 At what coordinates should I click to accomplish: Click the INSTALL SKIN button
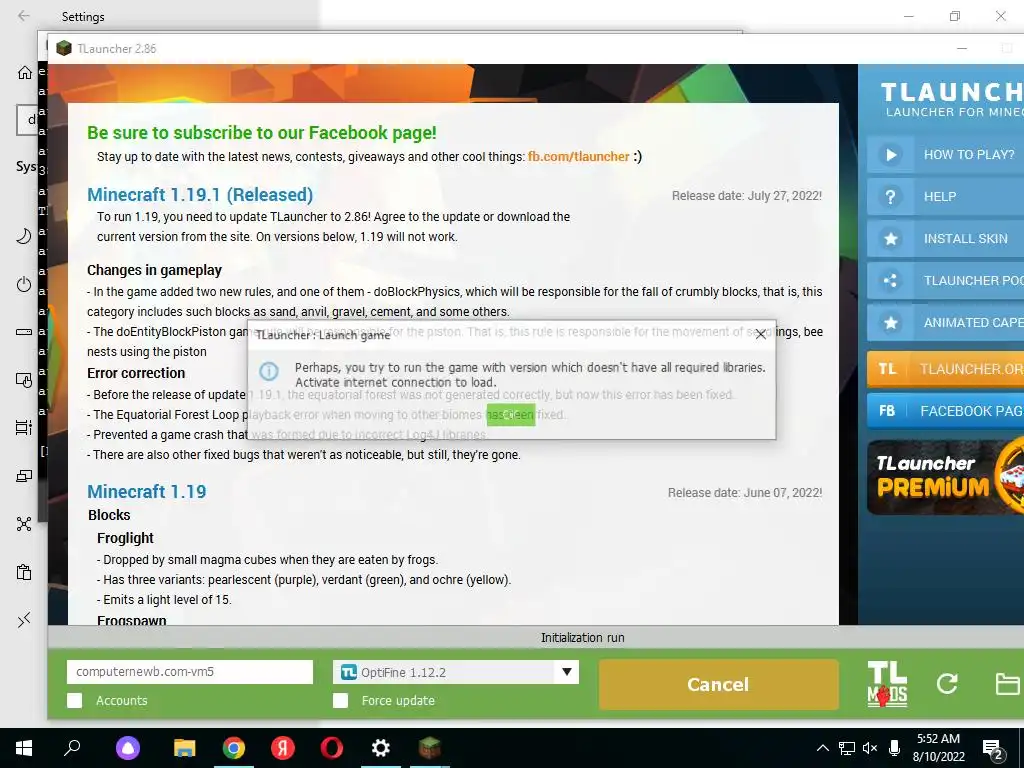pyautogui.click(x=946, y=238)
